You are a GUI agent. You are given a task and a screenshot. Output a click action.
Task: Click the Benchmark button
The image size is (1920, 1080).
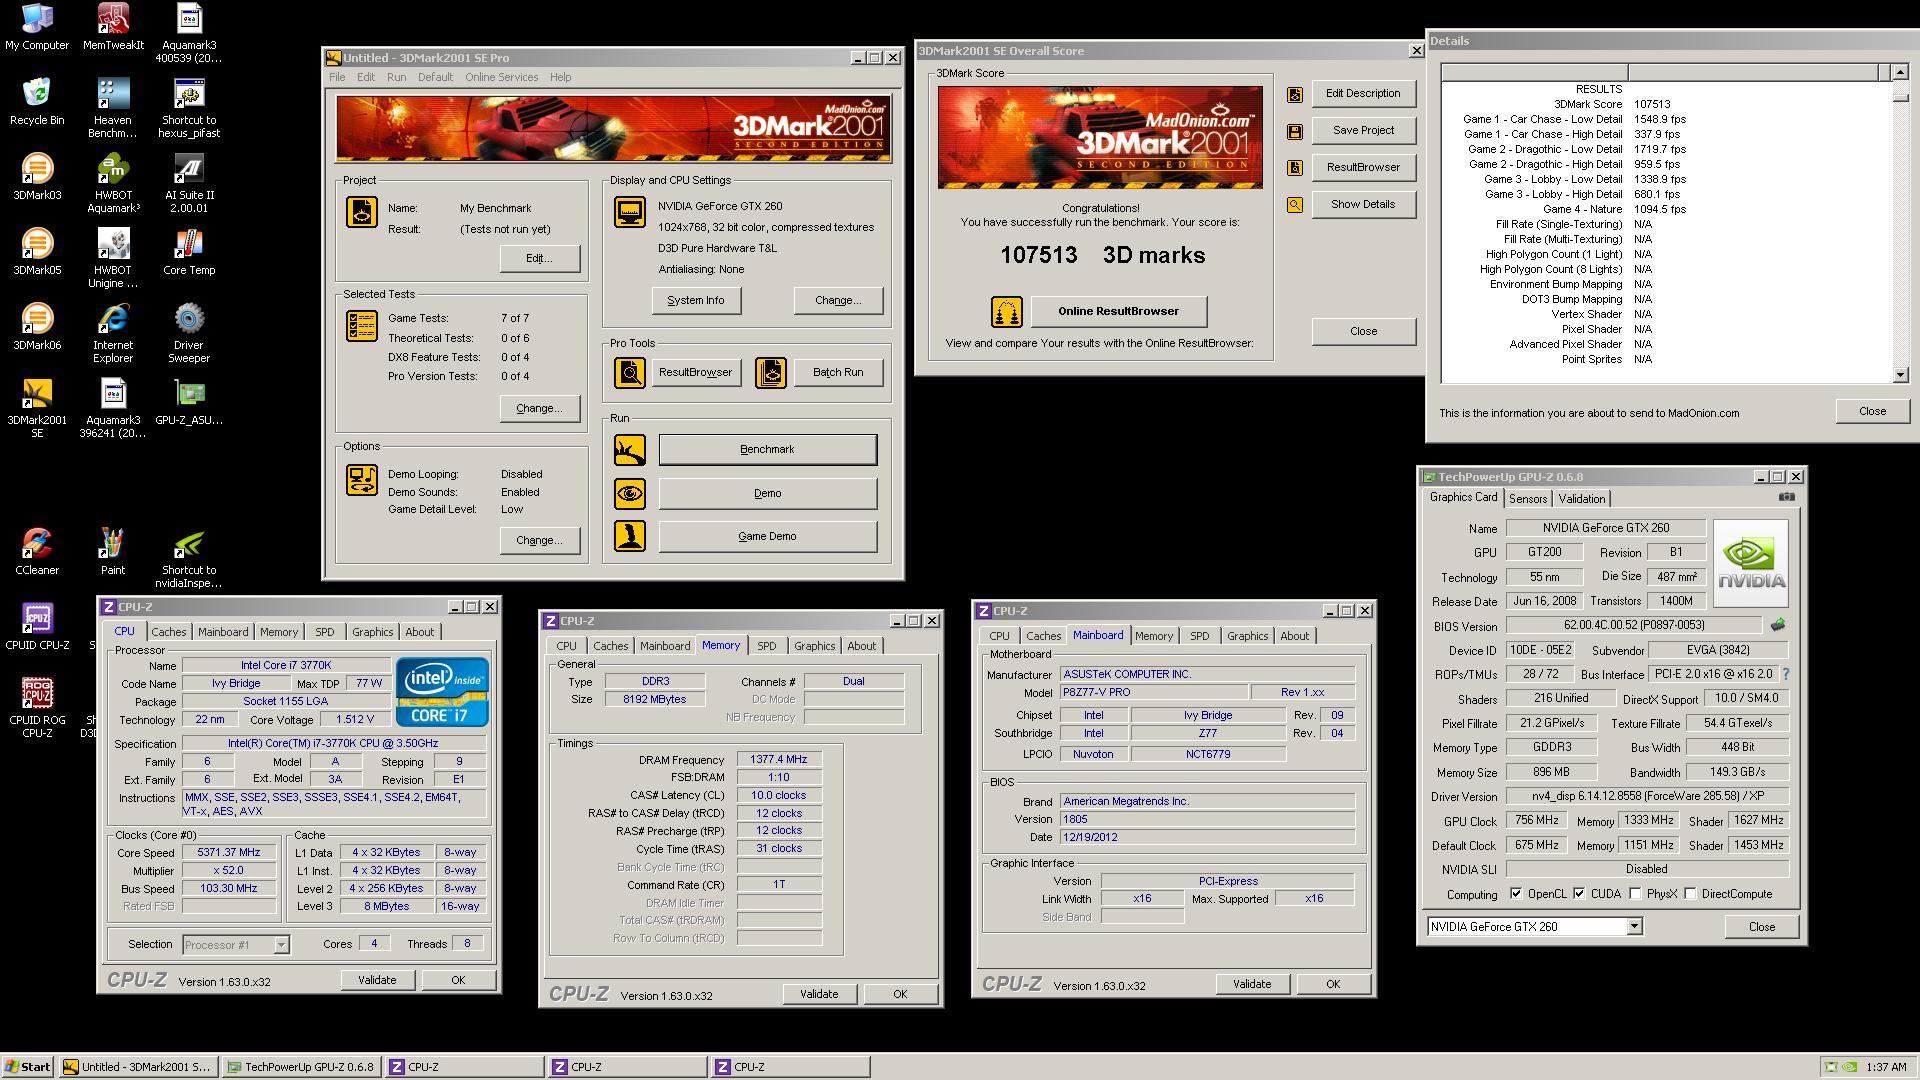[x=767, y=450]
